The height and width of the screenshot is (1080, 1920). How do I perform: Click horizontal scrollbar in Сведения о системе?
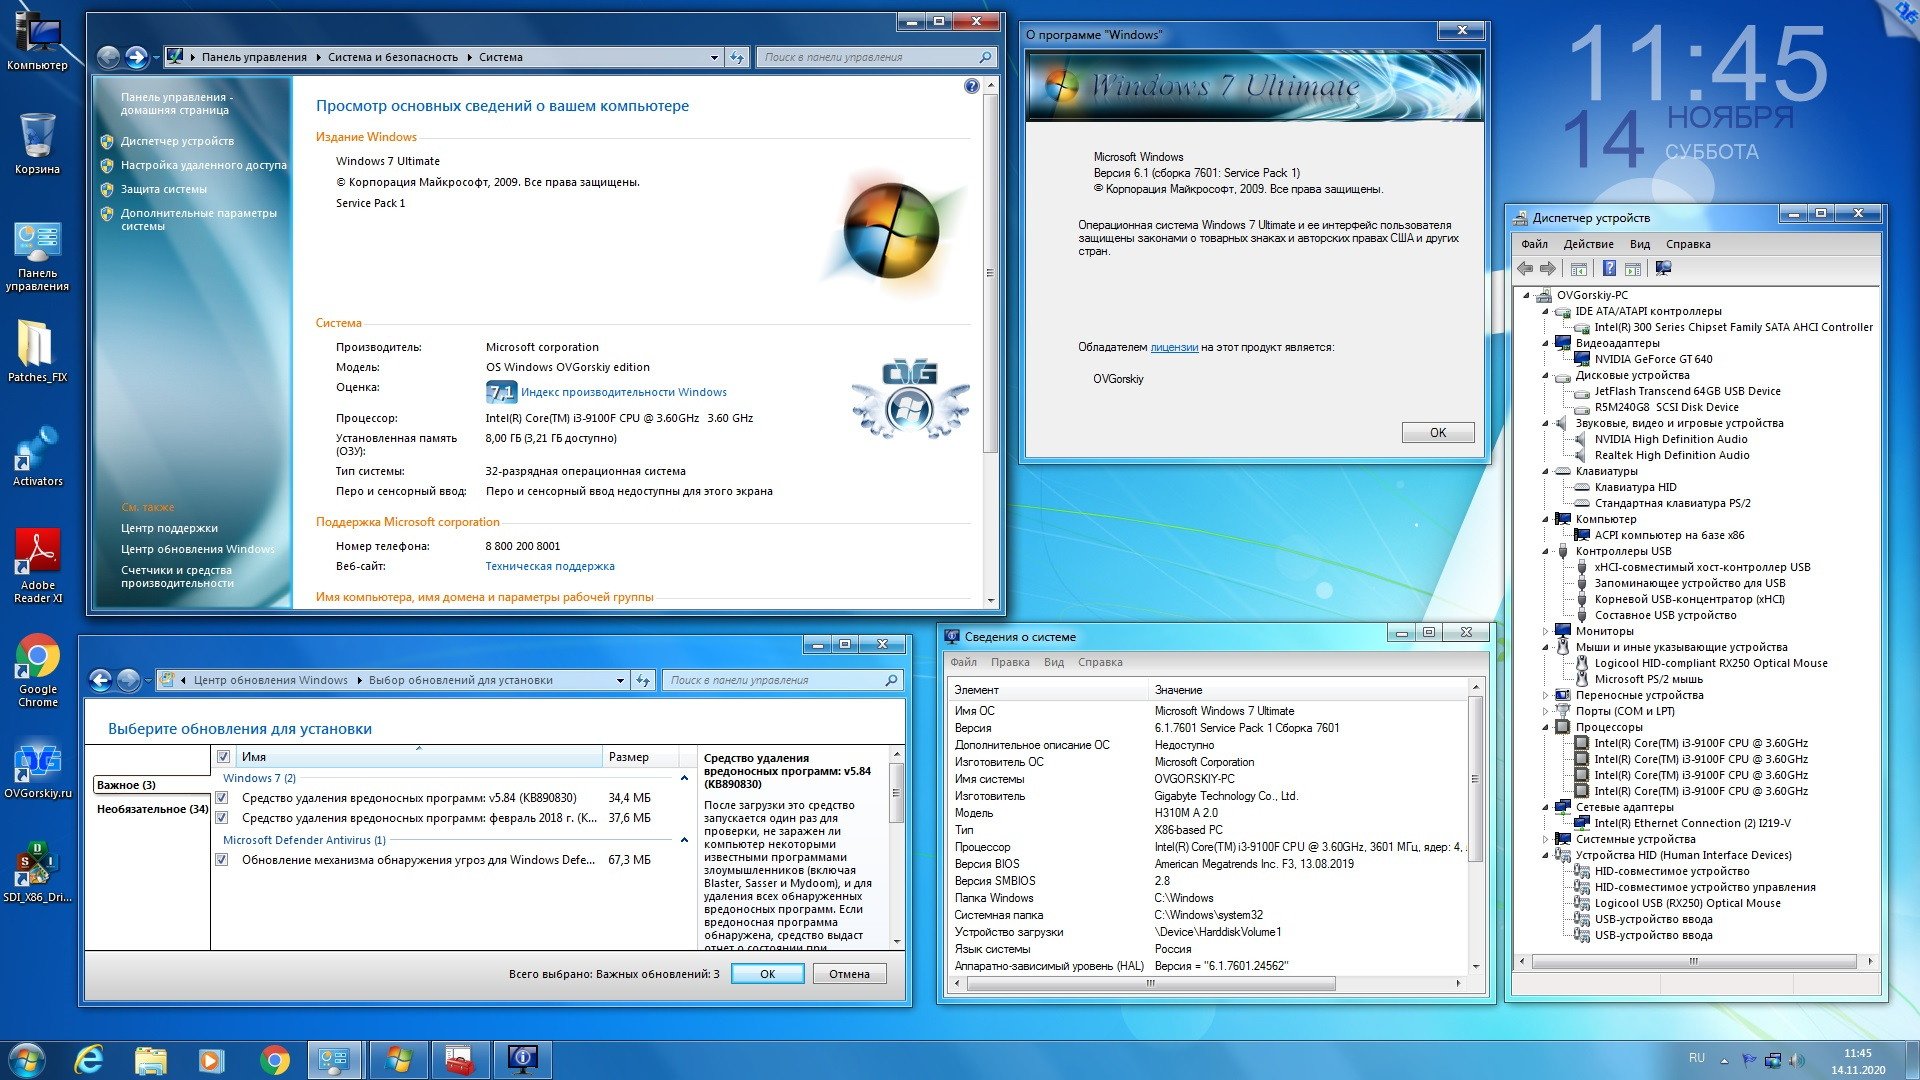(1150, 983)
